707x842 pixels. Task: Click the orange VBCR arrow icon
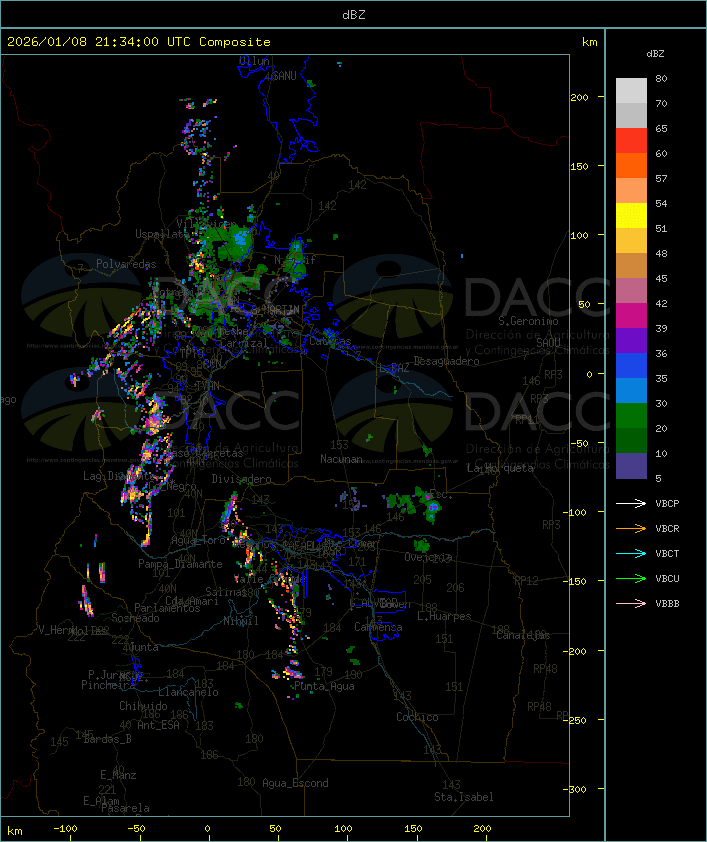pyautogui.click(x=632, y=528)
